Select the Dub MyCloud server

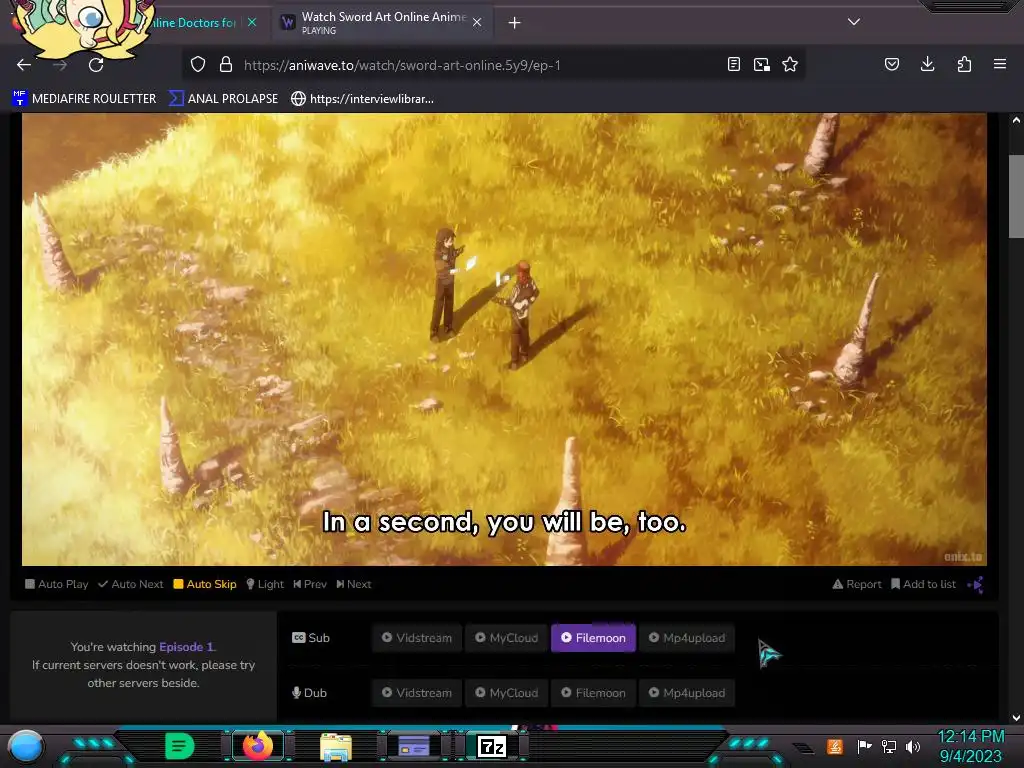click(x=507, y=692)
